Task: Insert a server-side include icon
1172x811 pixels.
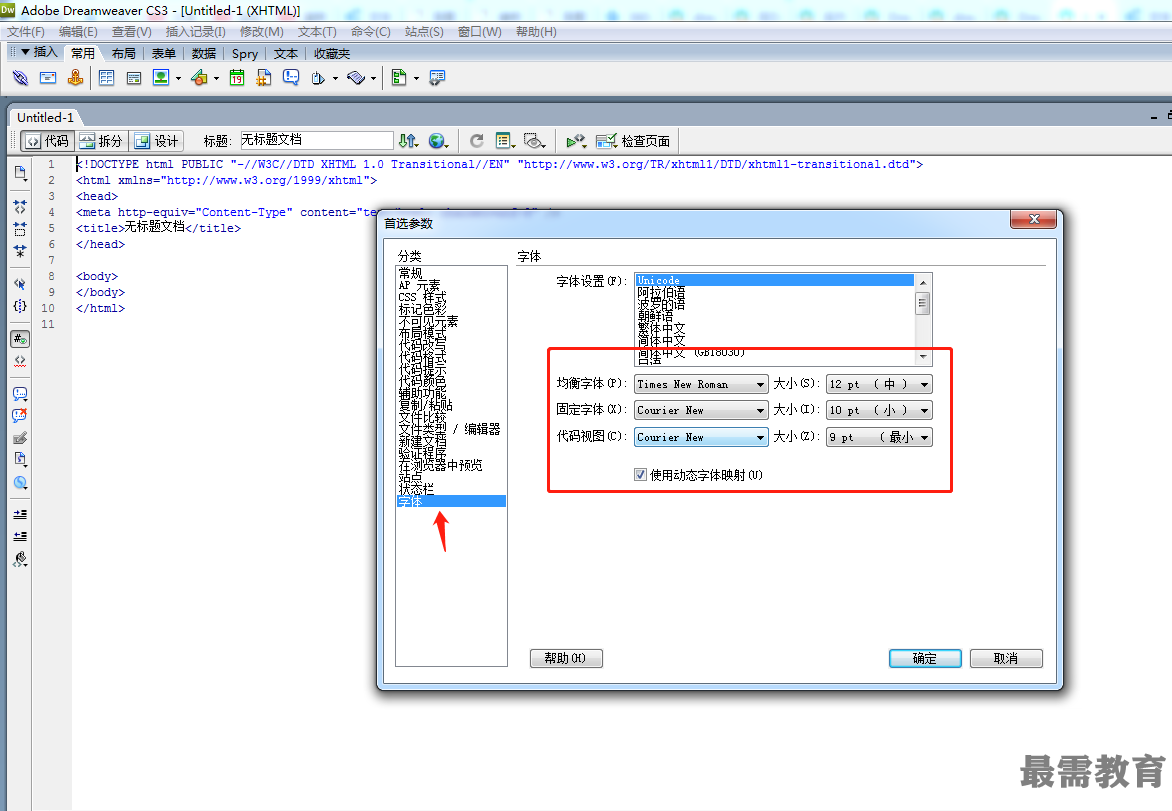Action: (x=264, y=78)
